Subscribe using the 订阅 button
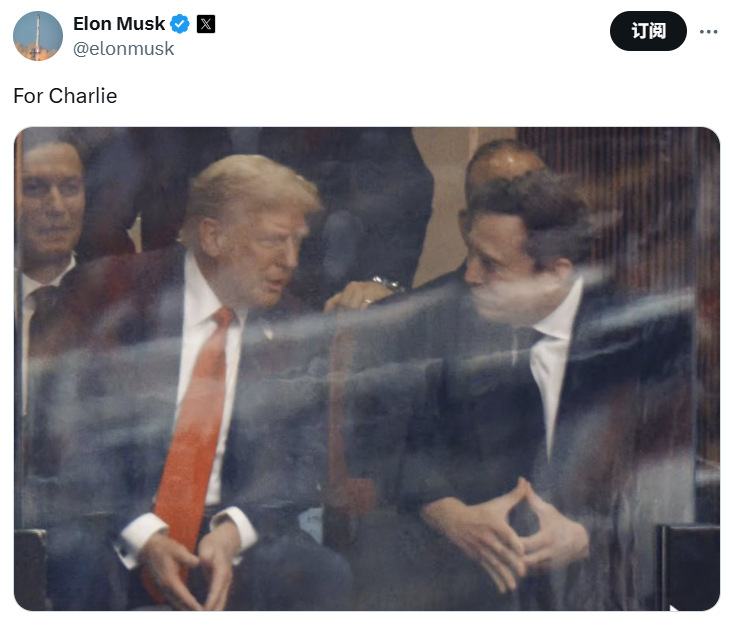Image resolution: width=730 pixels, height=625 pixels. [648, 31]
